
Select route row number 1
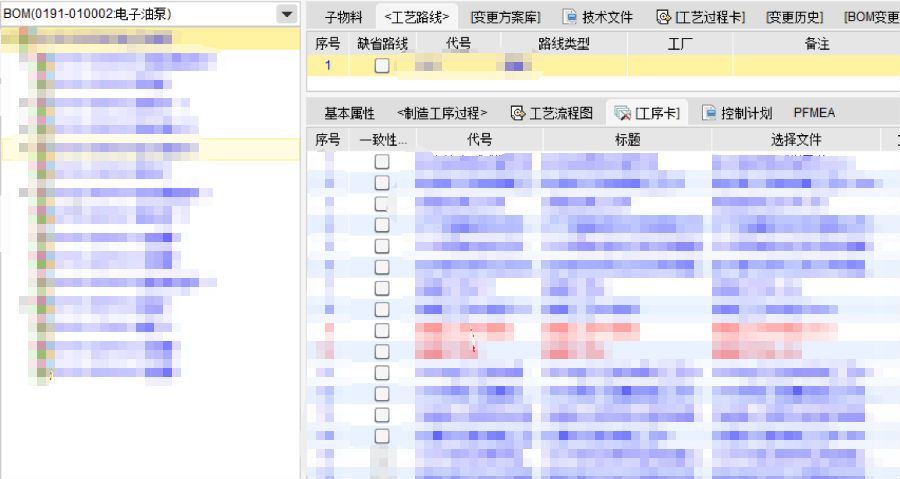[x=328, y=65]
